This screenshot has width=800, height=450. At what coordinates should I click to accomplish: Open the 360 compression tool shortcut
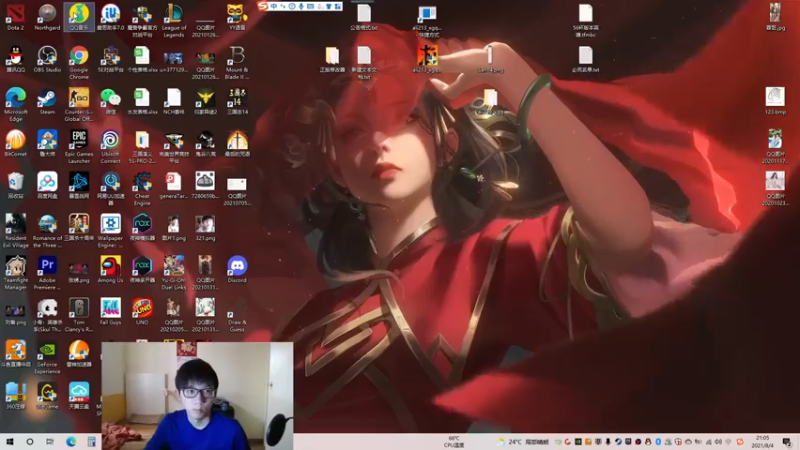pyautogui.click(x=15, y=396)
